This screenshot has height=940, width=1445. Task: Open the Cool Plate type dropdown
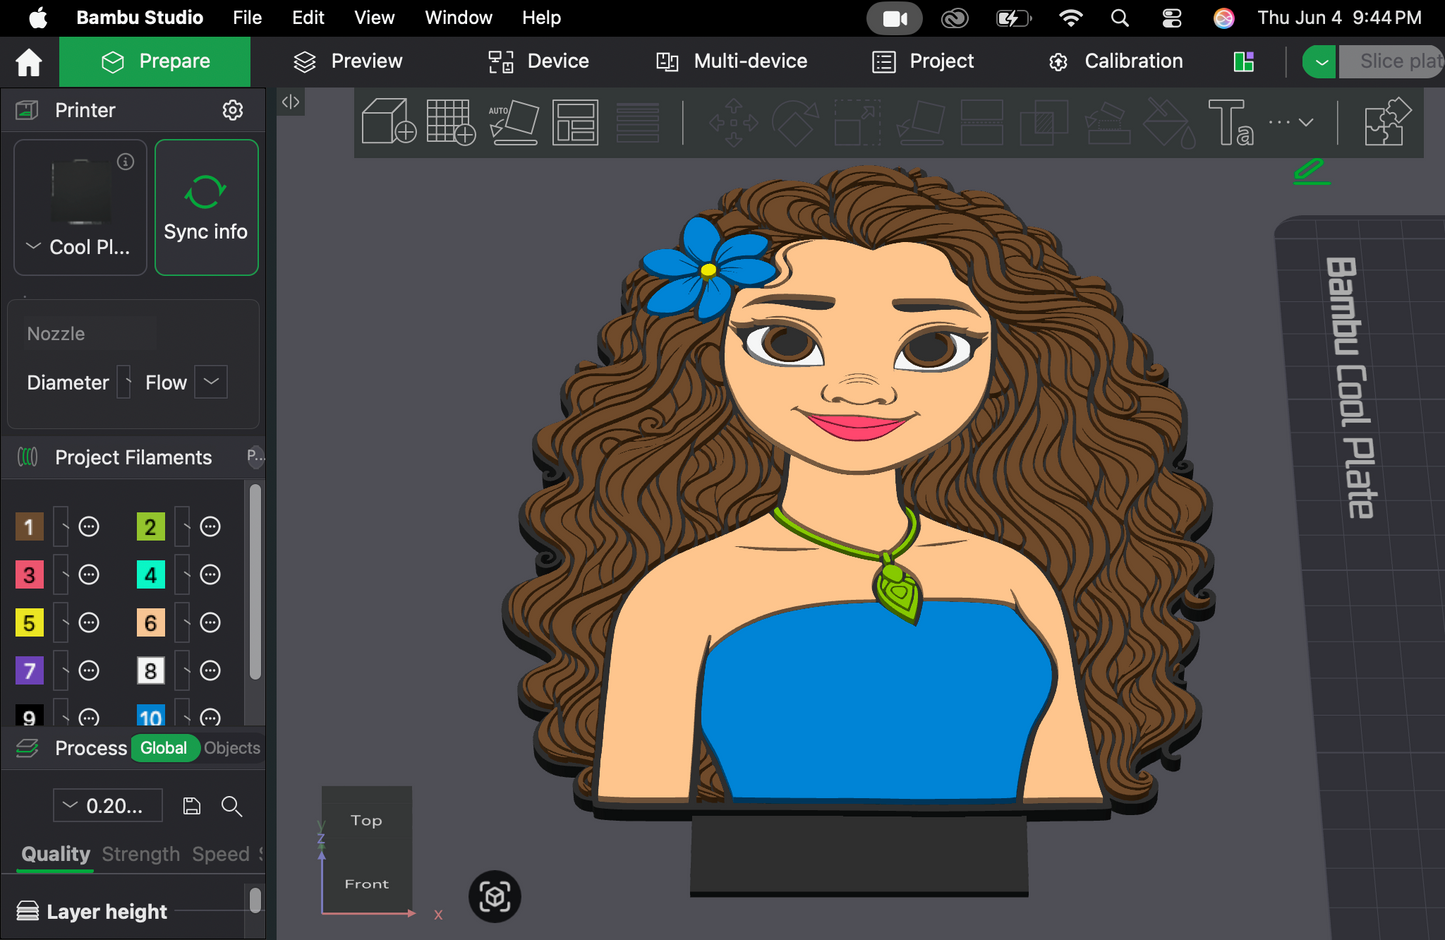point(80,247)
